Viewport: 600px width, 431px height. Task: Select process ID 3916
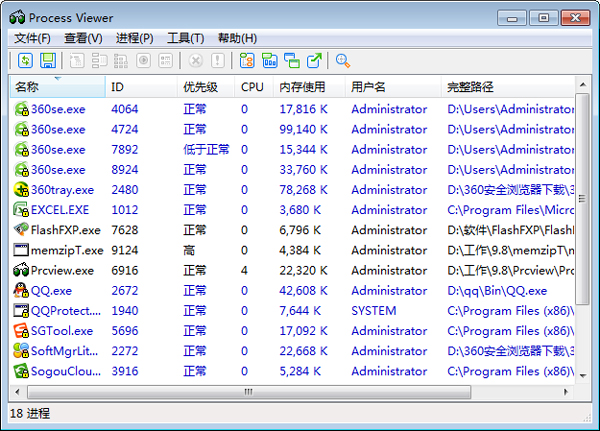[x=125, y=371]
